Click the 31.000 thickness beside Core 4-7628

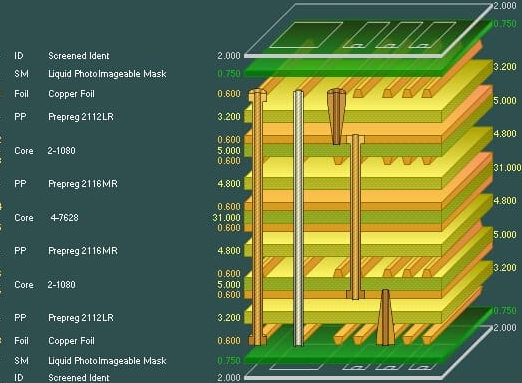[x=226, y=218]
